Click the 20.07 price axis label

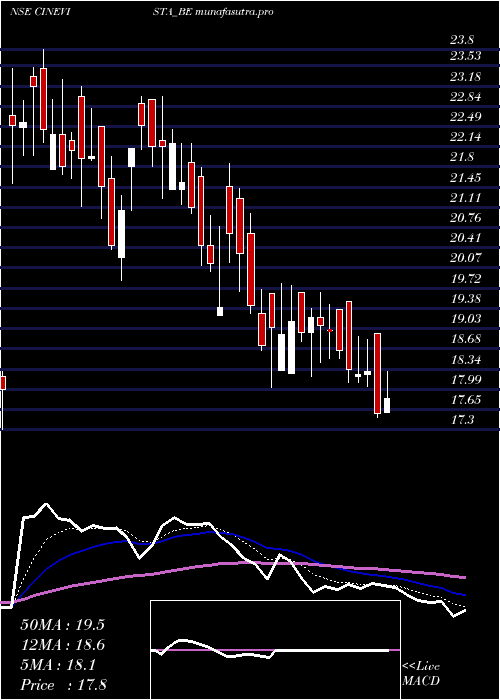pos(465,258)
